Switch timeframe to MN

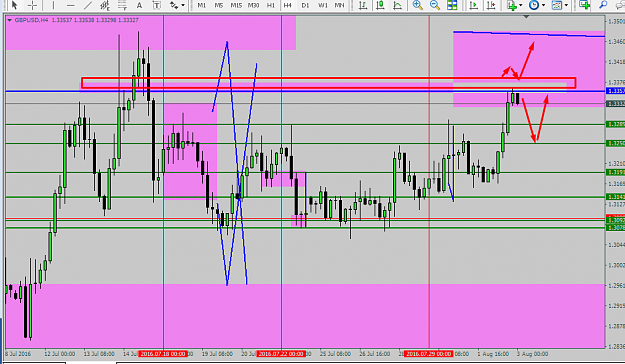pos(340,5)
